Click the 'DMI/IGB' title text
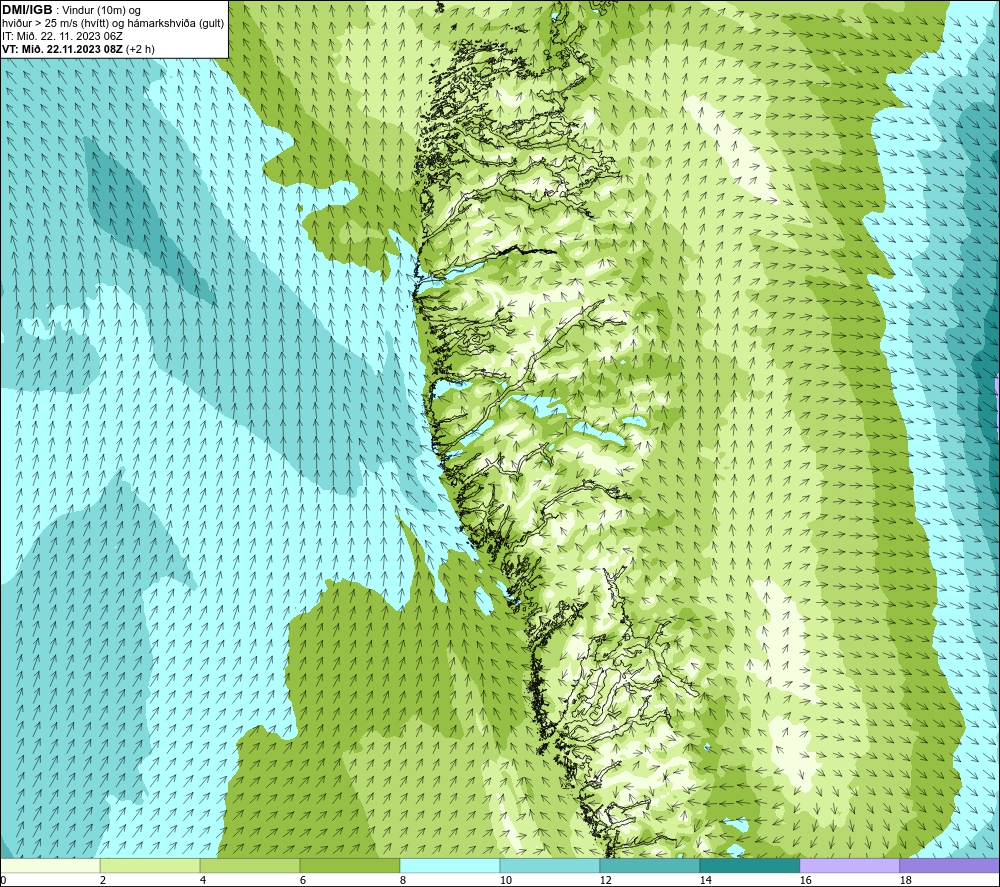This screenshot has height=887, width=1000. point(27,10)
